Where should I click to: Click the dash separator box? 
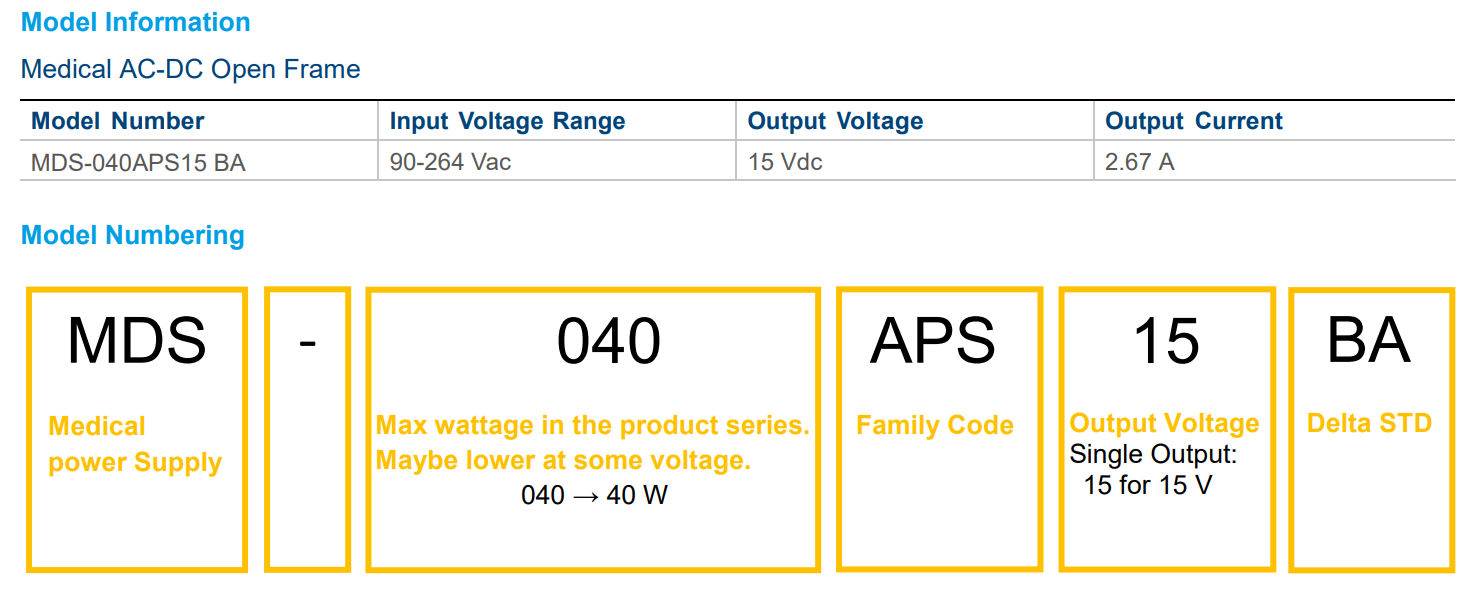tap(307, 430)
